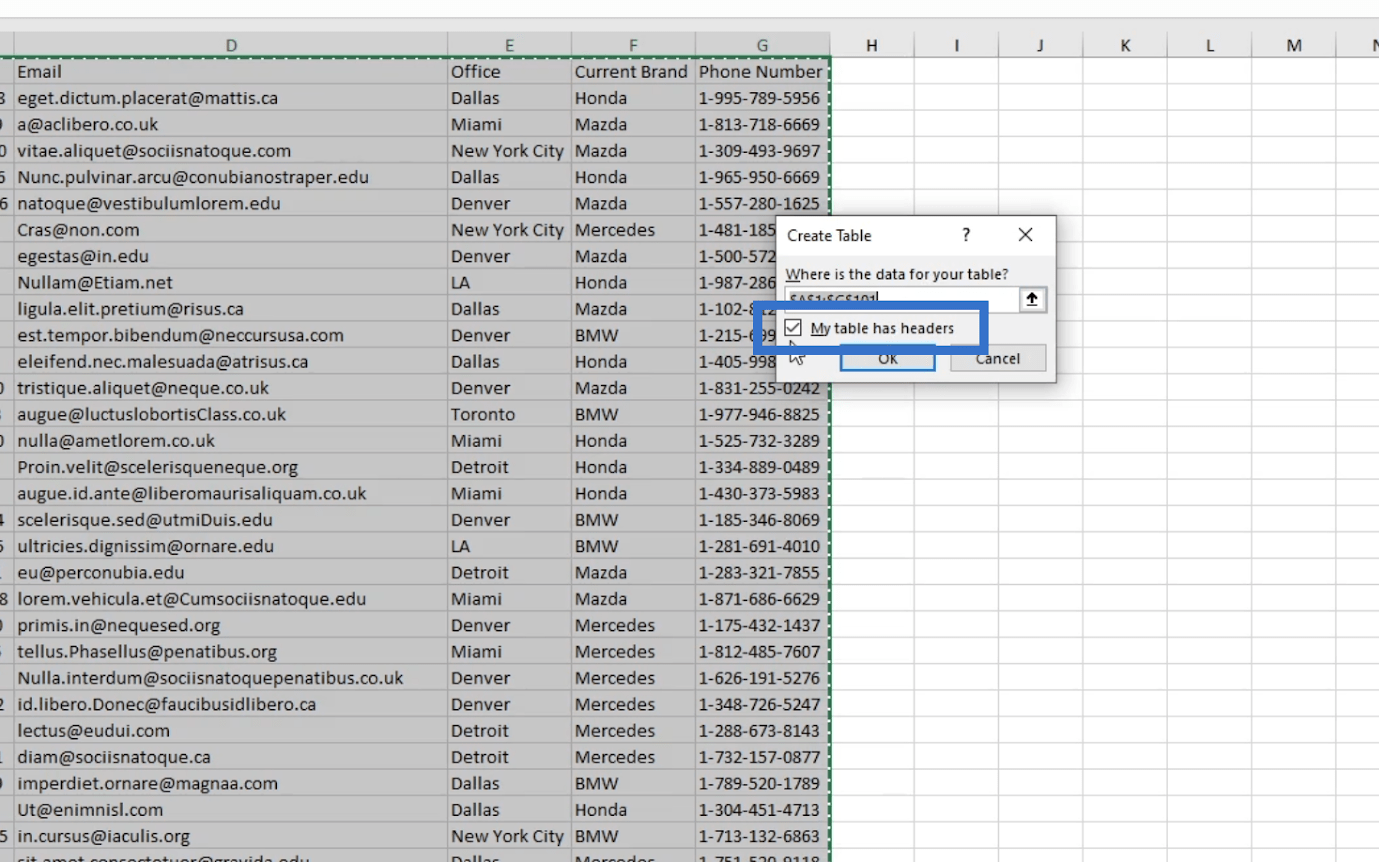Select column M header
1379x862 pixels.
click(x=1294, y=45)
